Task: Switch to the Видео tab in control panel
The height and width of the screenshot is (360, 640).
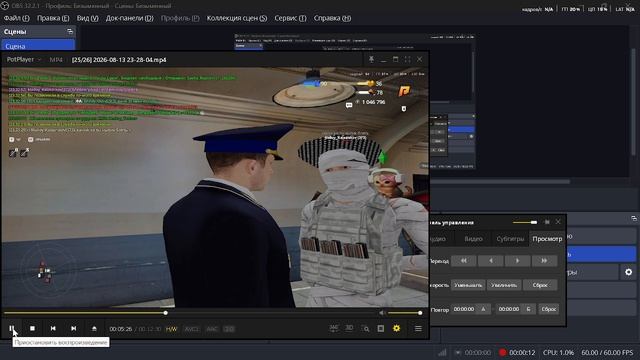Action: (x=473, y=239)
